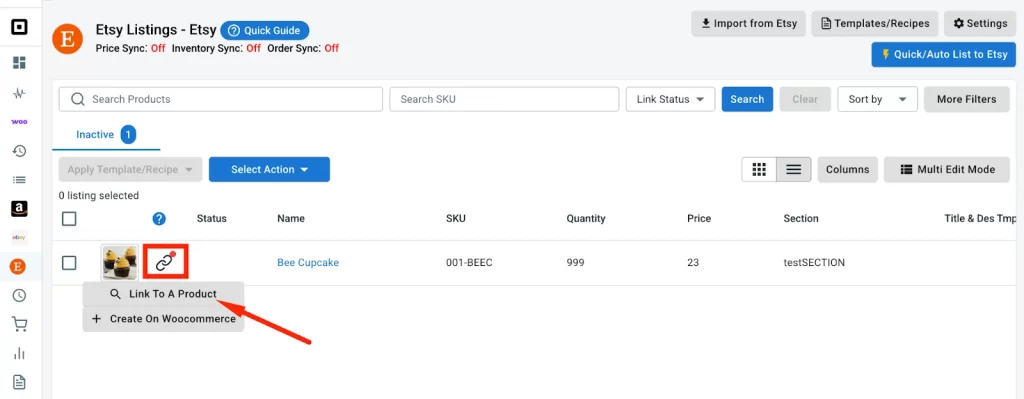Open the clock icon in sidebar
Image resolution: width=1024 pixels, height=399 pixels.
20,295
